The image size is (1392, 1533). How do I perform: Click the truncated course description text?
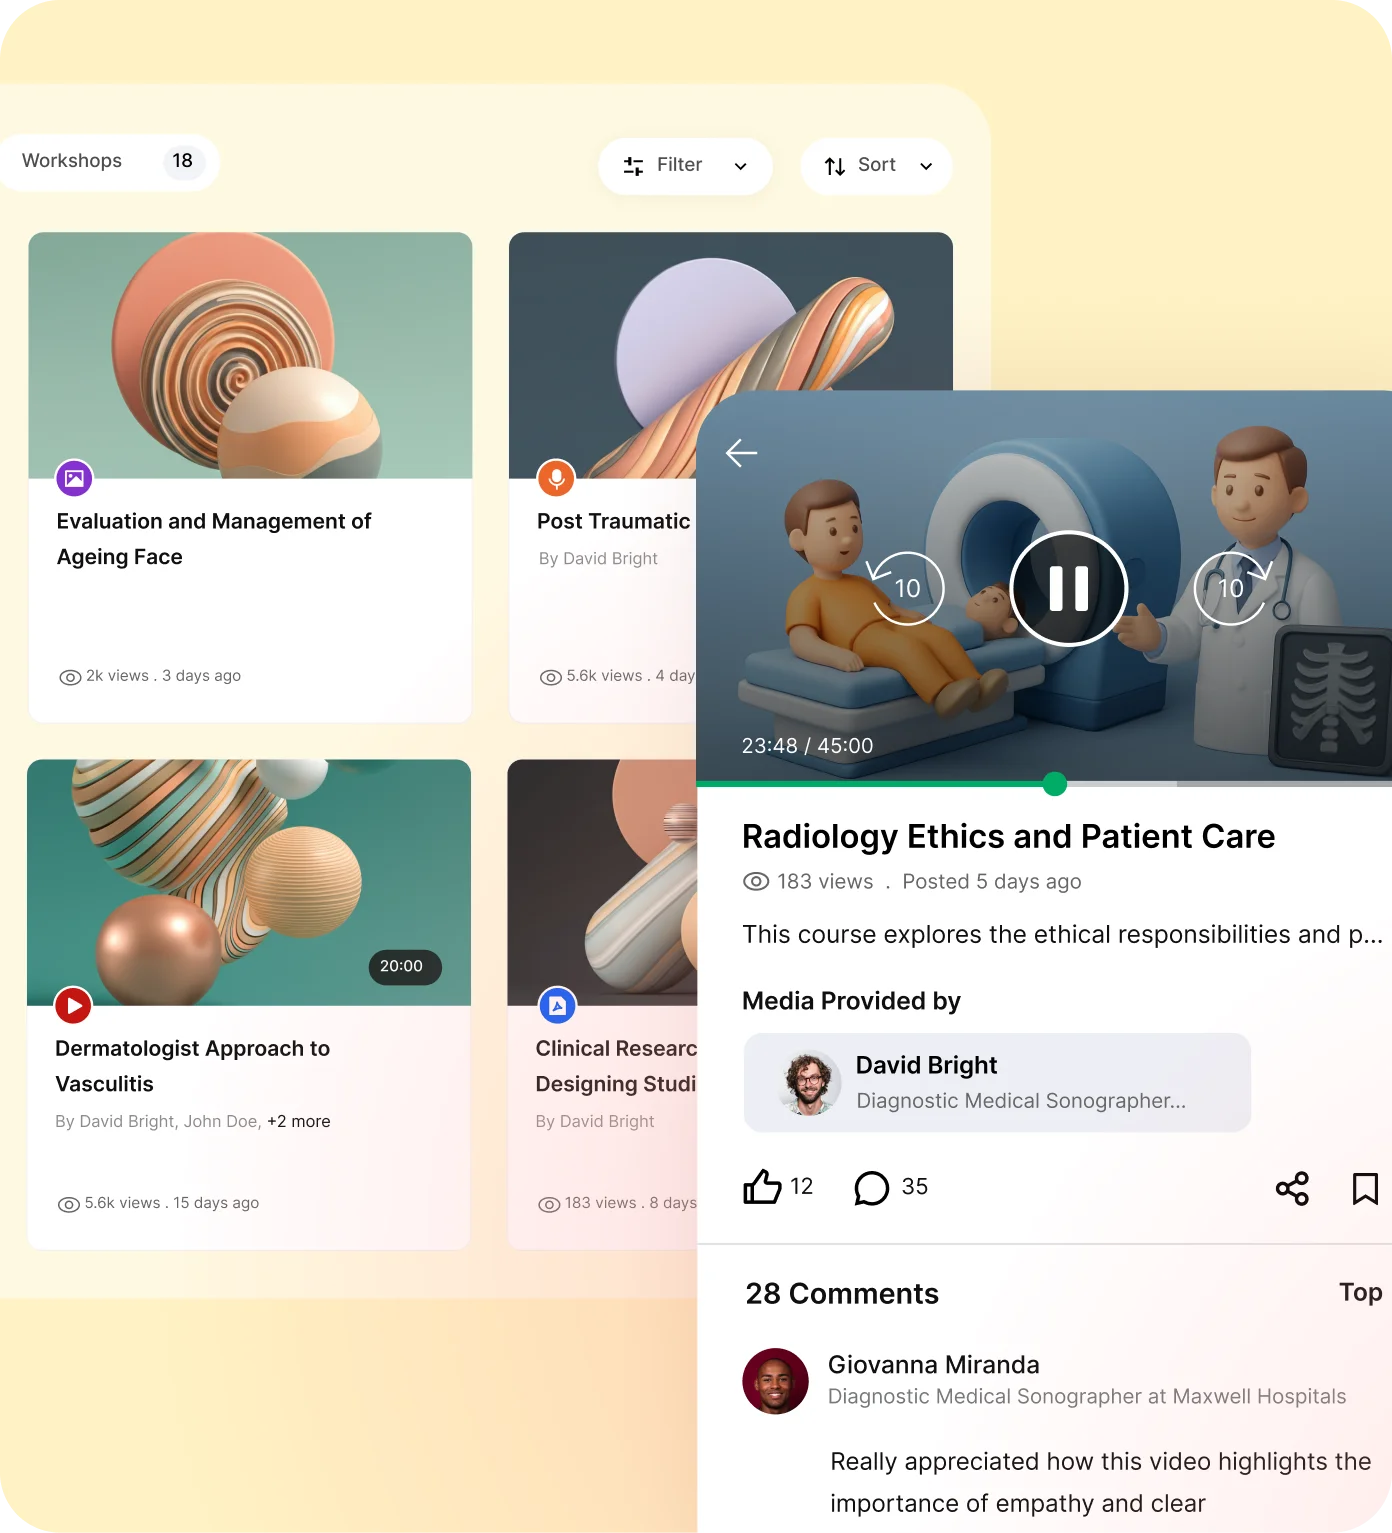click(x=1060, y=934)
